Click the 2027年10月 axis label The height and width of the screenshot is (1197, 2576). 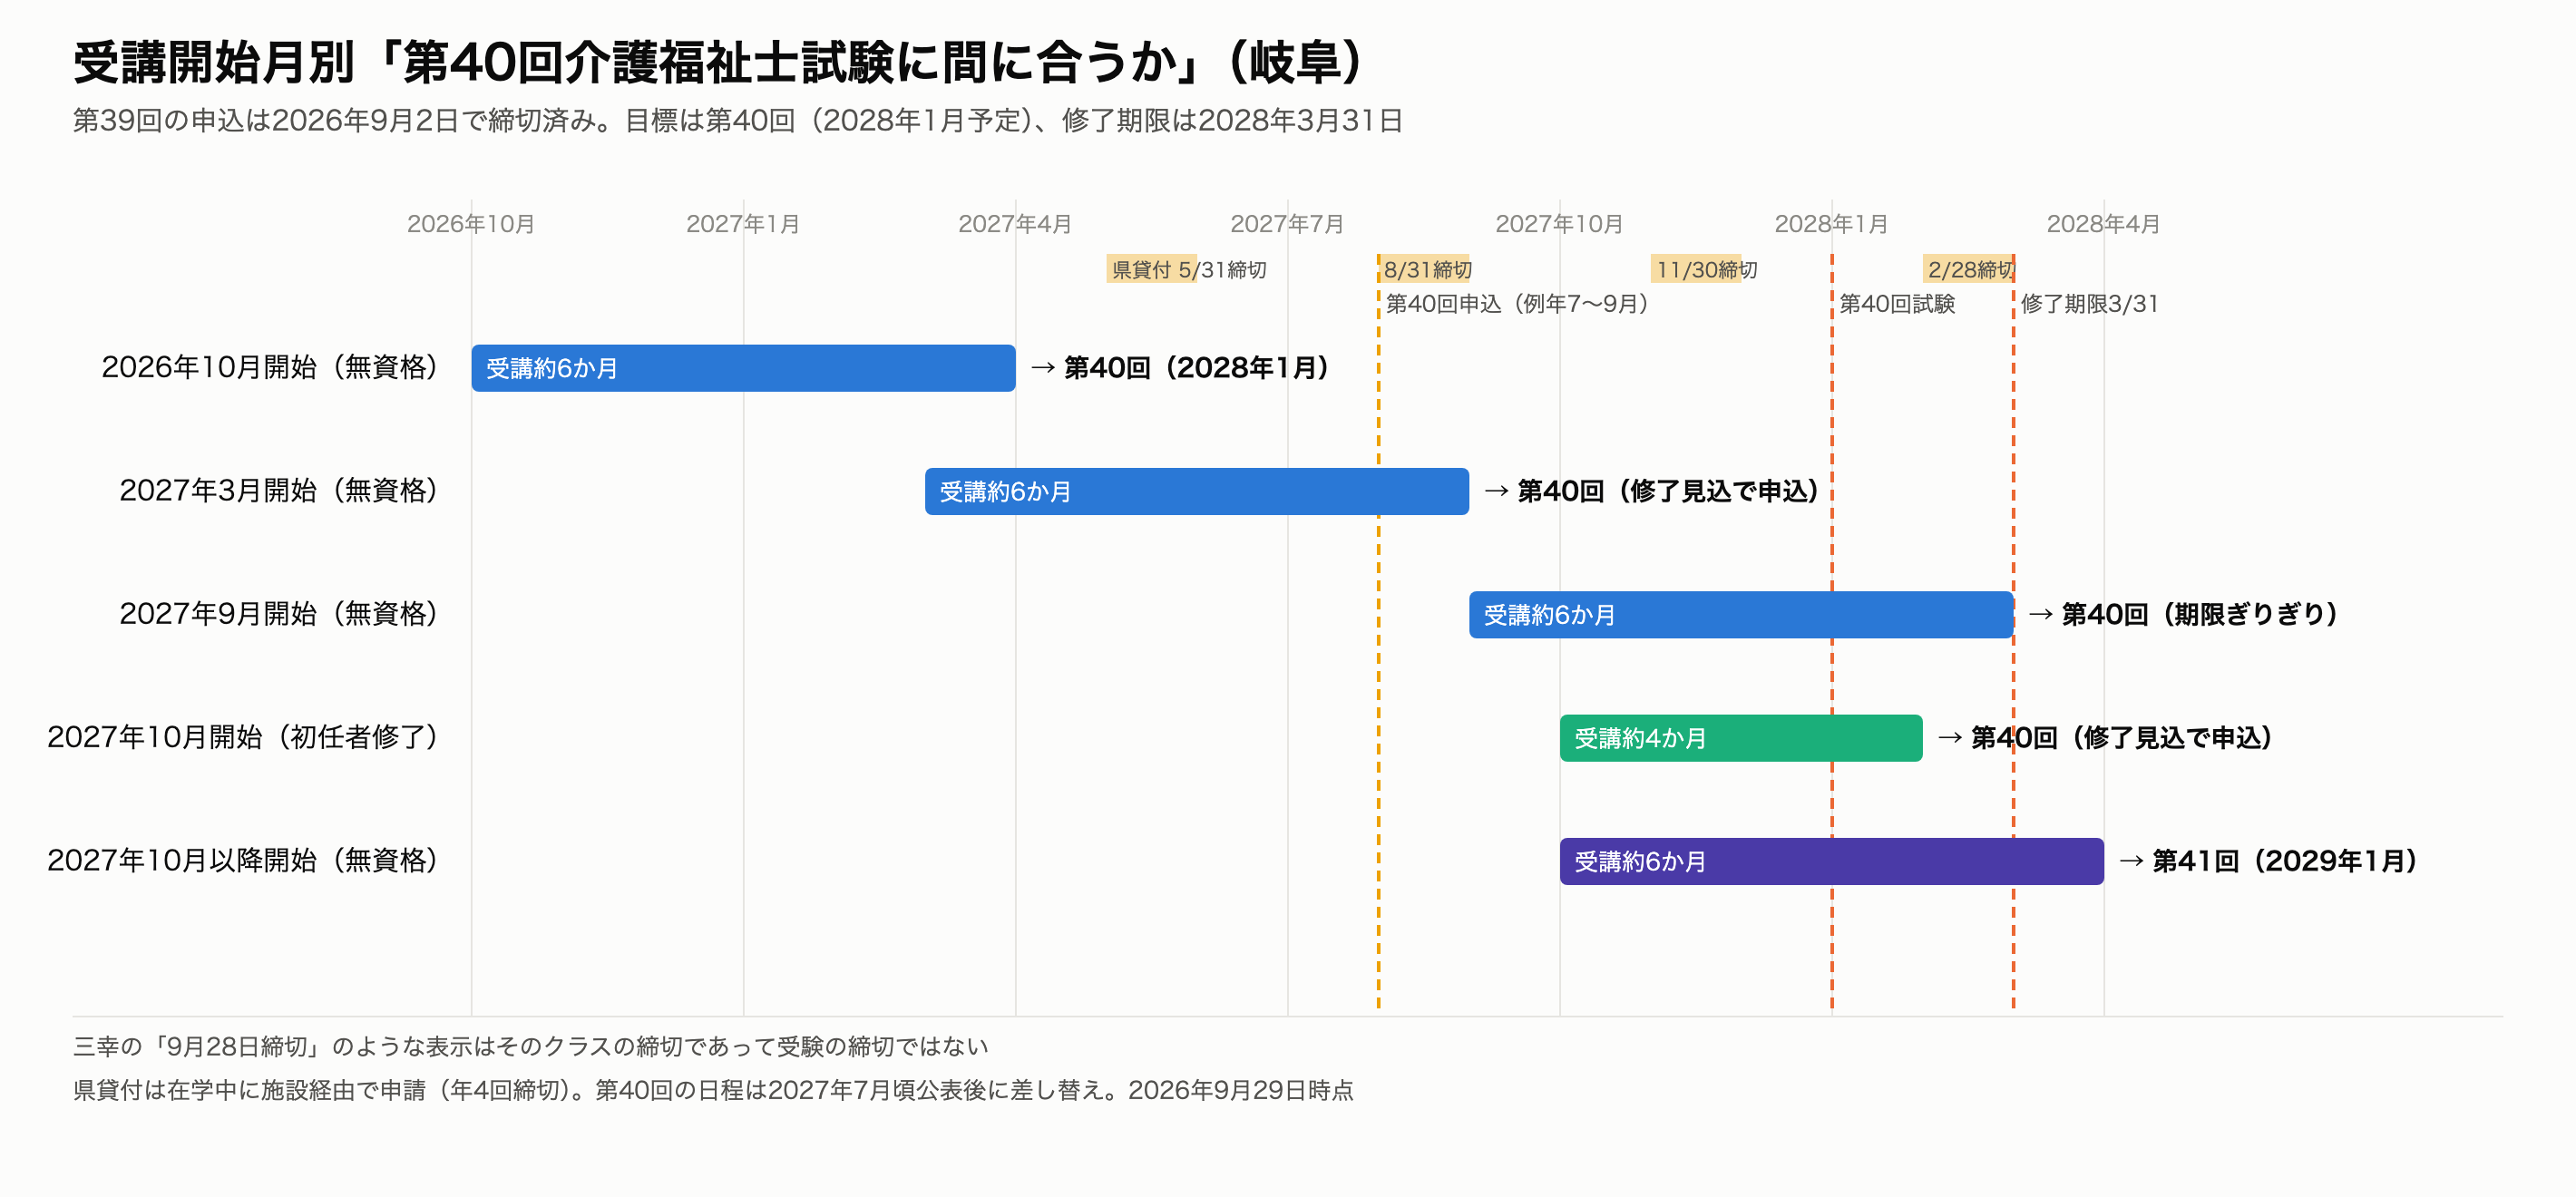[1559, 223]
